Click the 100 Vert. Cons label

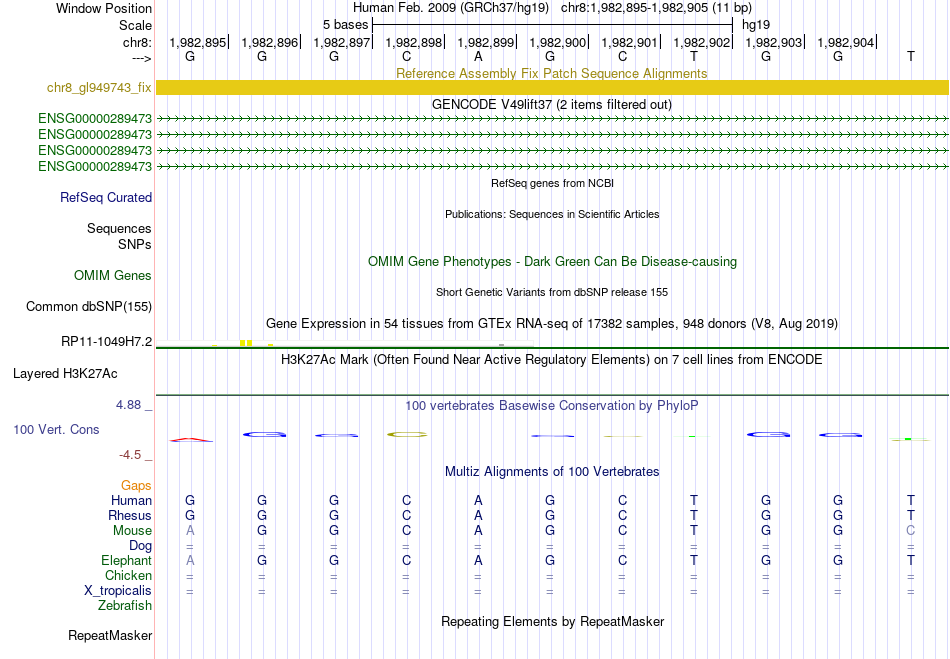click(56, 429)
